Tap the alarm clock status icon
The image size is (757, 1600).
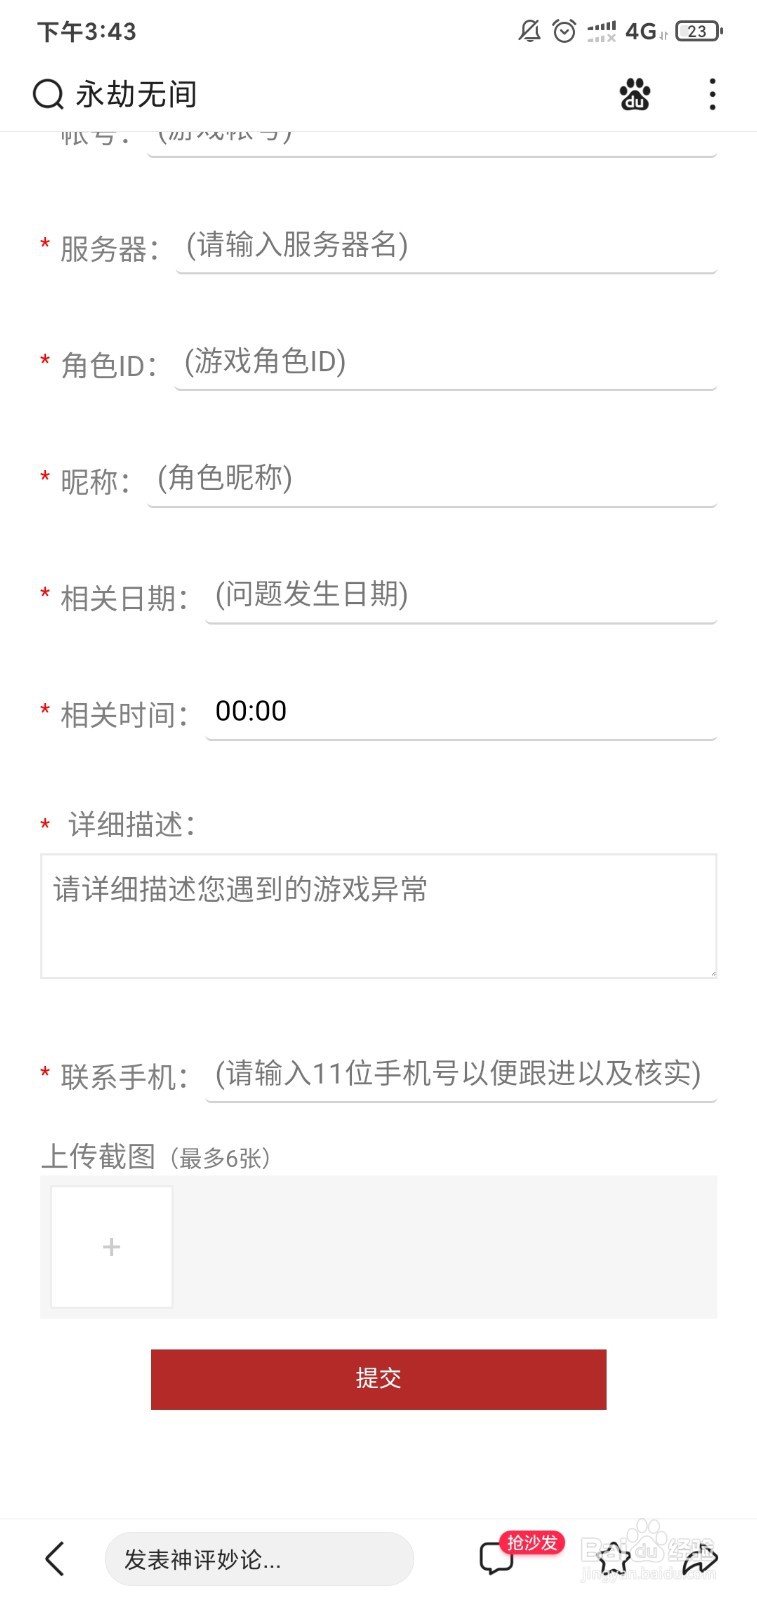click(564, 31)
